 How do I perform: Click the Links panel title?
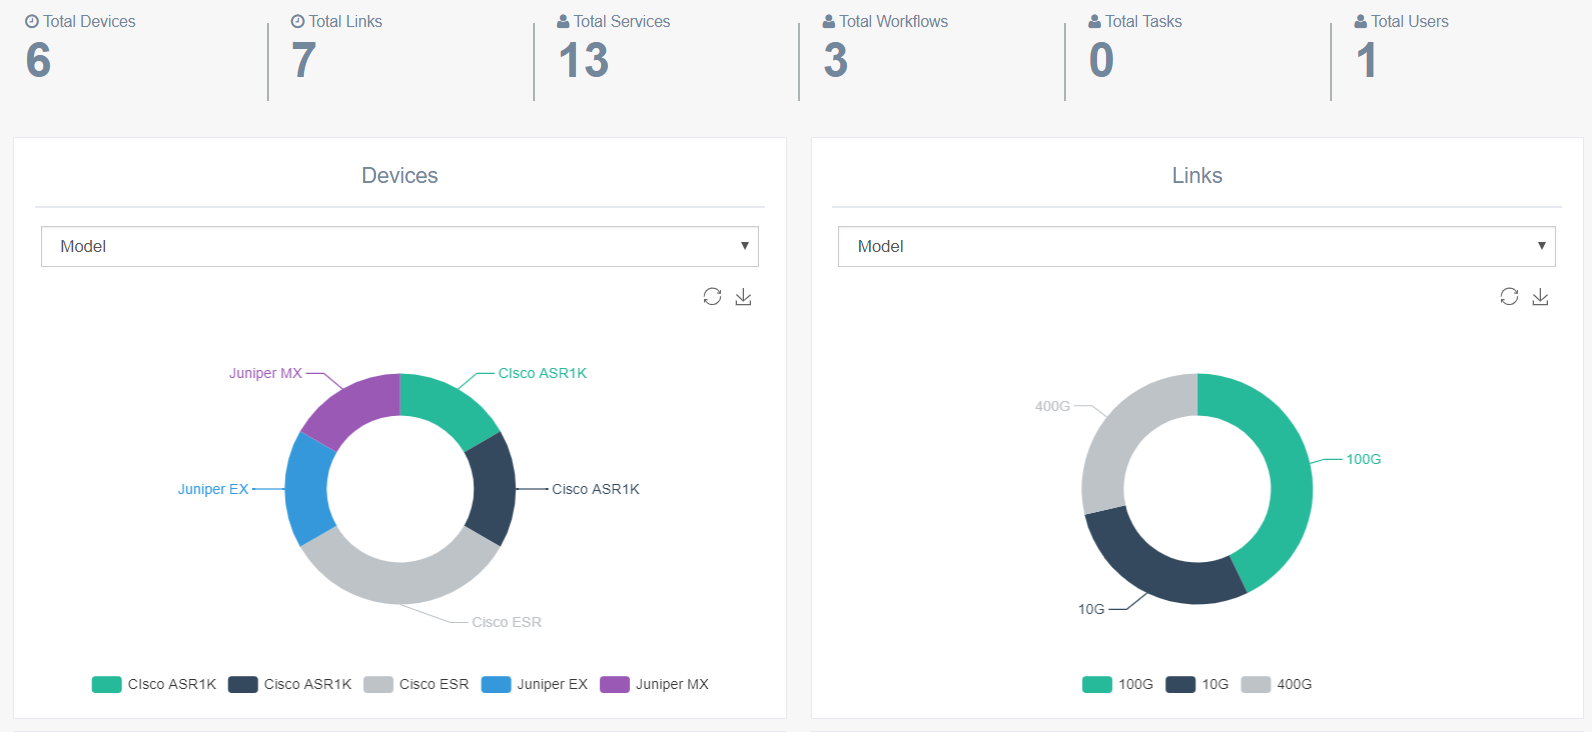(1197, 175)
